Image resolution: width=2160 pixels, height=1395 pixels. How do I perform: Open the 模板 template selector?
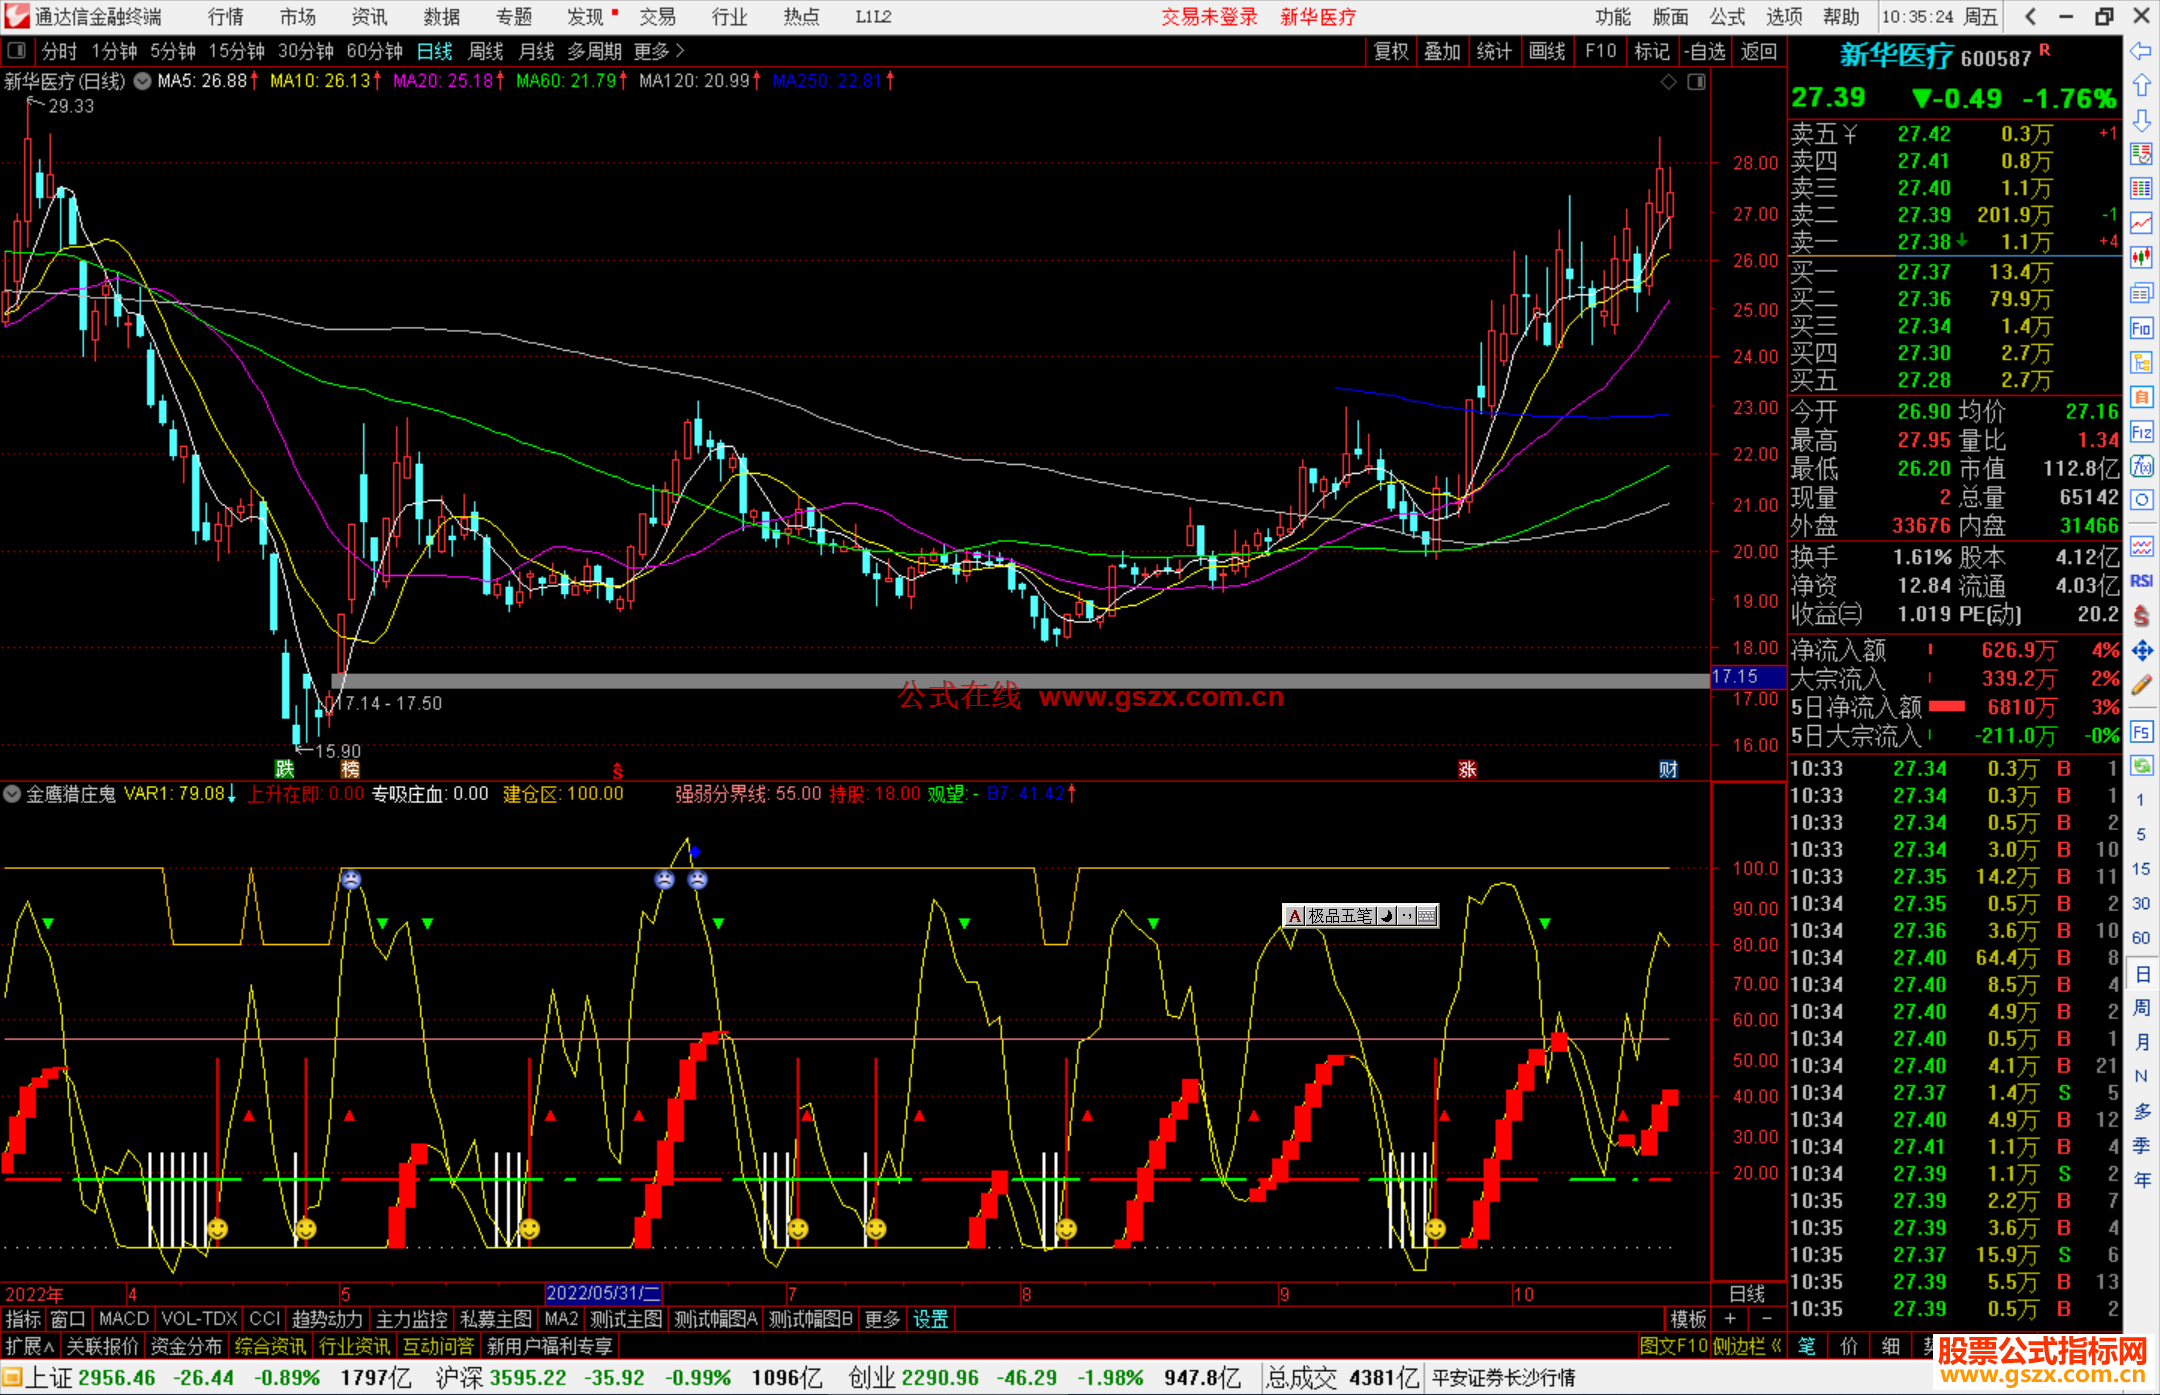(1688, 1319)
